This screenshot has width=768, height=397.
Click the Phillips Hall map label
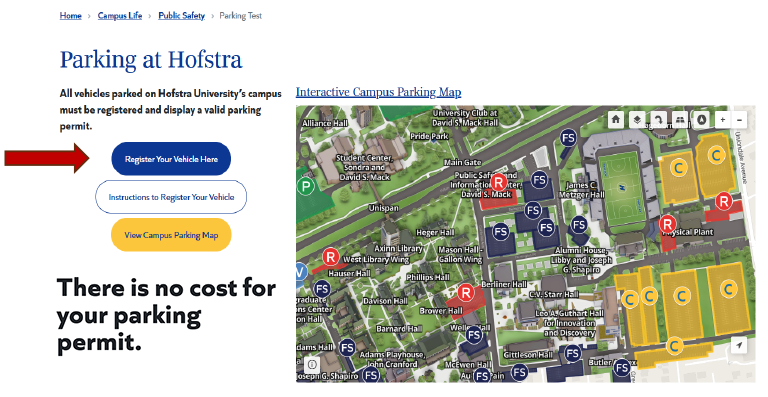[x=428, y=277]
